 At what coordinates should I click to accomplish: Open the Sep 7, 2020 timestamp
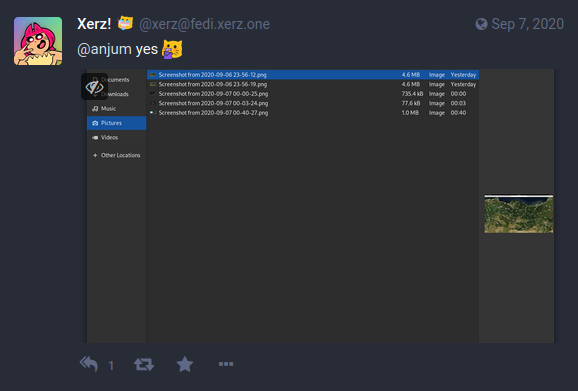click(x=527, y=24)
